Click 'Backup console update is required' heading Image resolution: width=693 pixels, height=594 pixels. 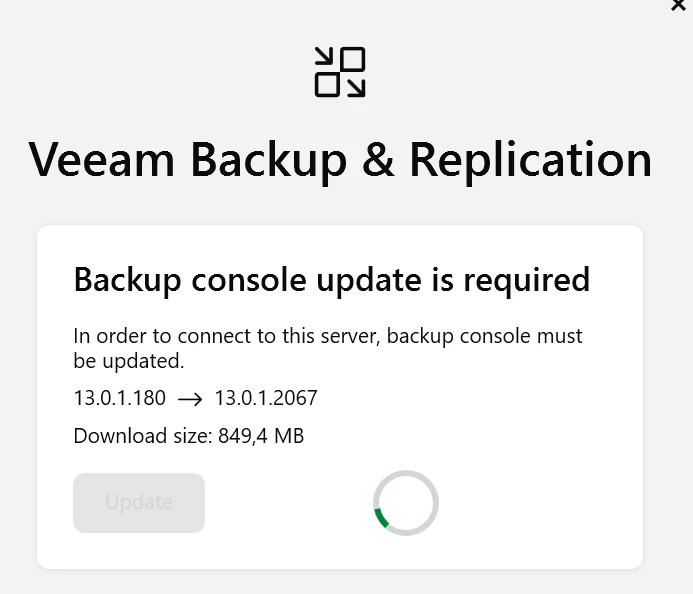point(332,279)
